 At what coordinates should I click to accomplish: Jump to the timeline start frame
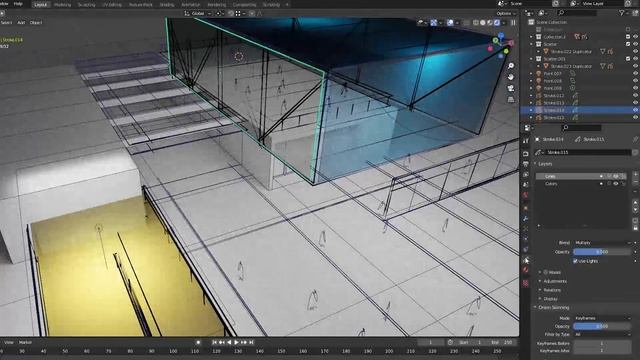tap(214, 342)
